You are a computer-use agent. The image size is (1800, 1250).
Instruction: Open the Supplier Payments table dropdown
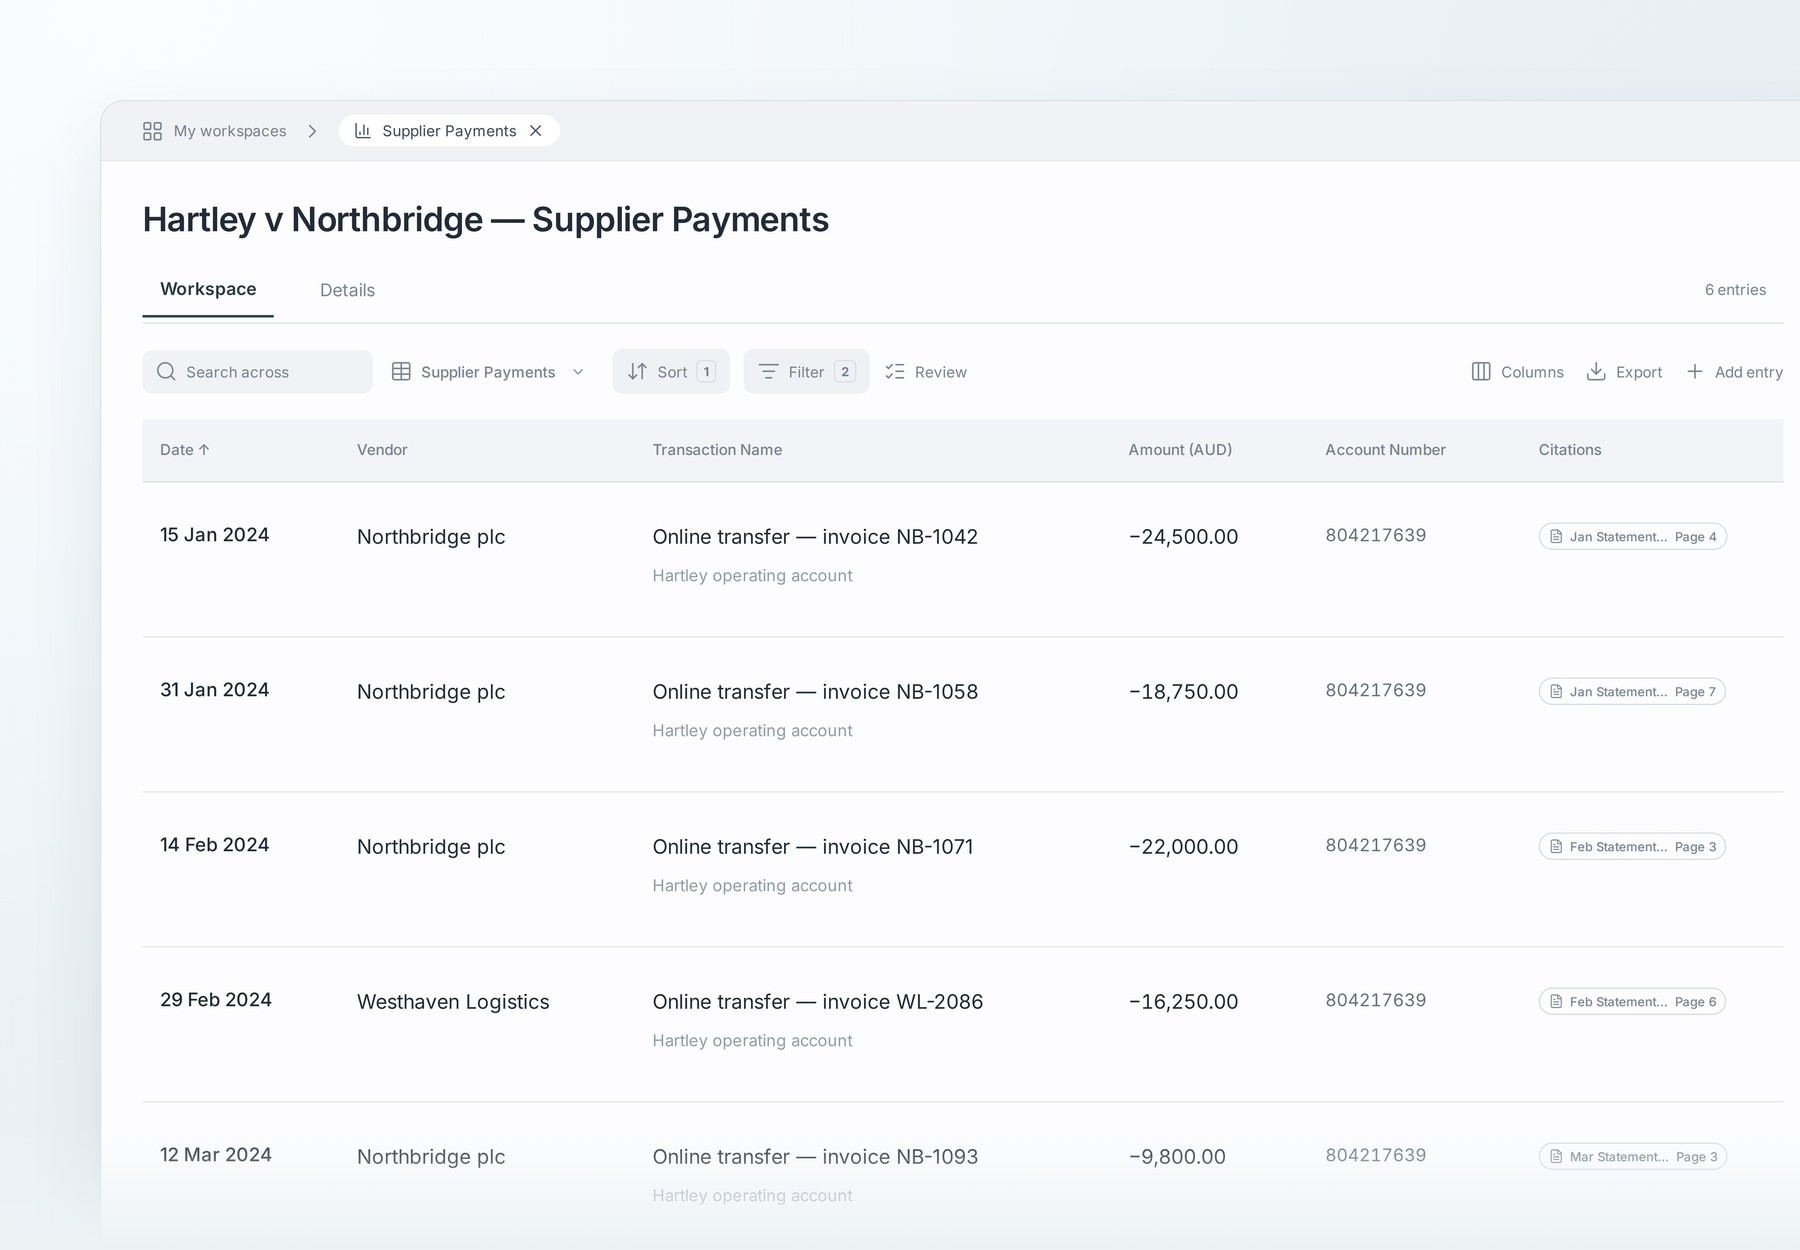(x=488, y=371)
